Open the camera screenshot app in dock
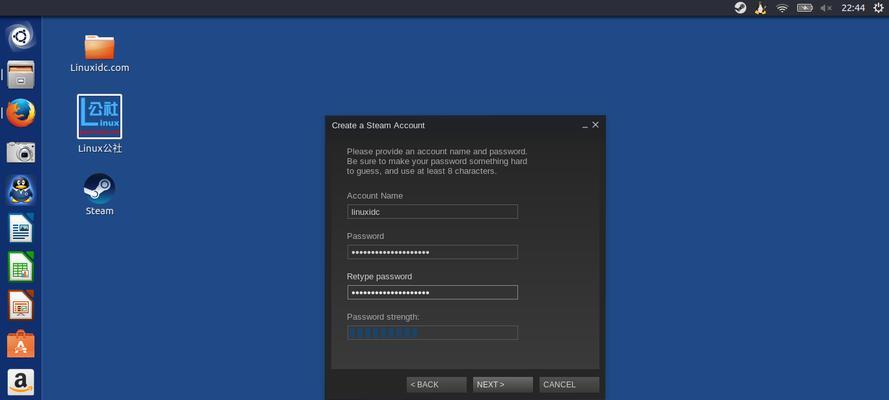 click(21, 152)
